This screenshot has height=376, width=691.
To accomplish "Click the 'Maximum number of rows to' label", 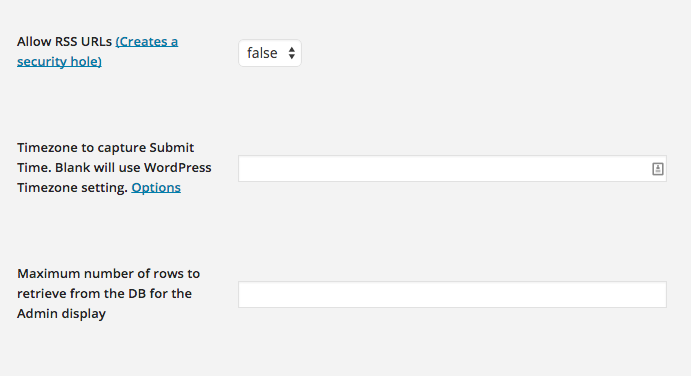I will [108, 274].
